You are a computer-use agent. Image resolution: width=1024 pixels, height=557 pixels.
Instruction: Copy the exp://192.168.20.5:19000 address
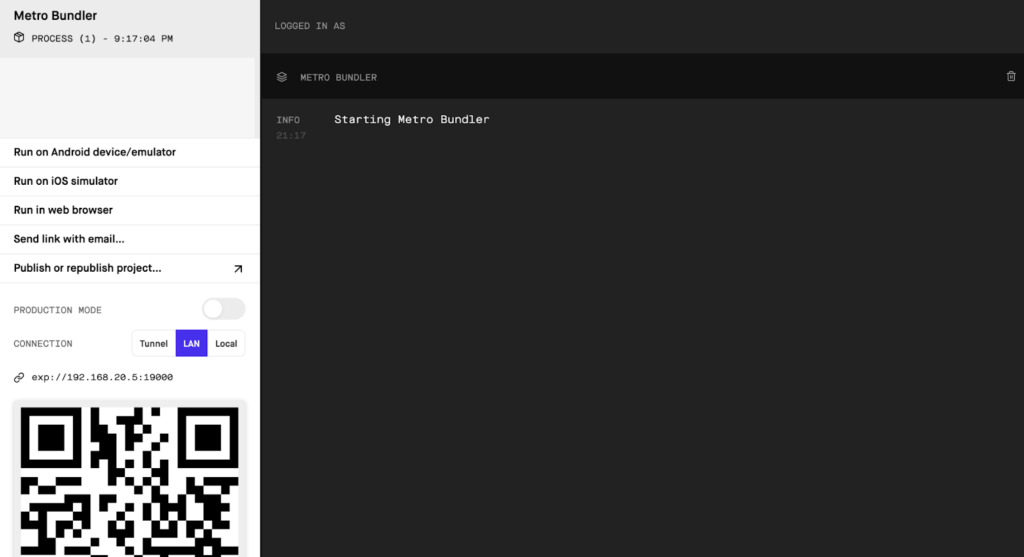coord(102,377)
